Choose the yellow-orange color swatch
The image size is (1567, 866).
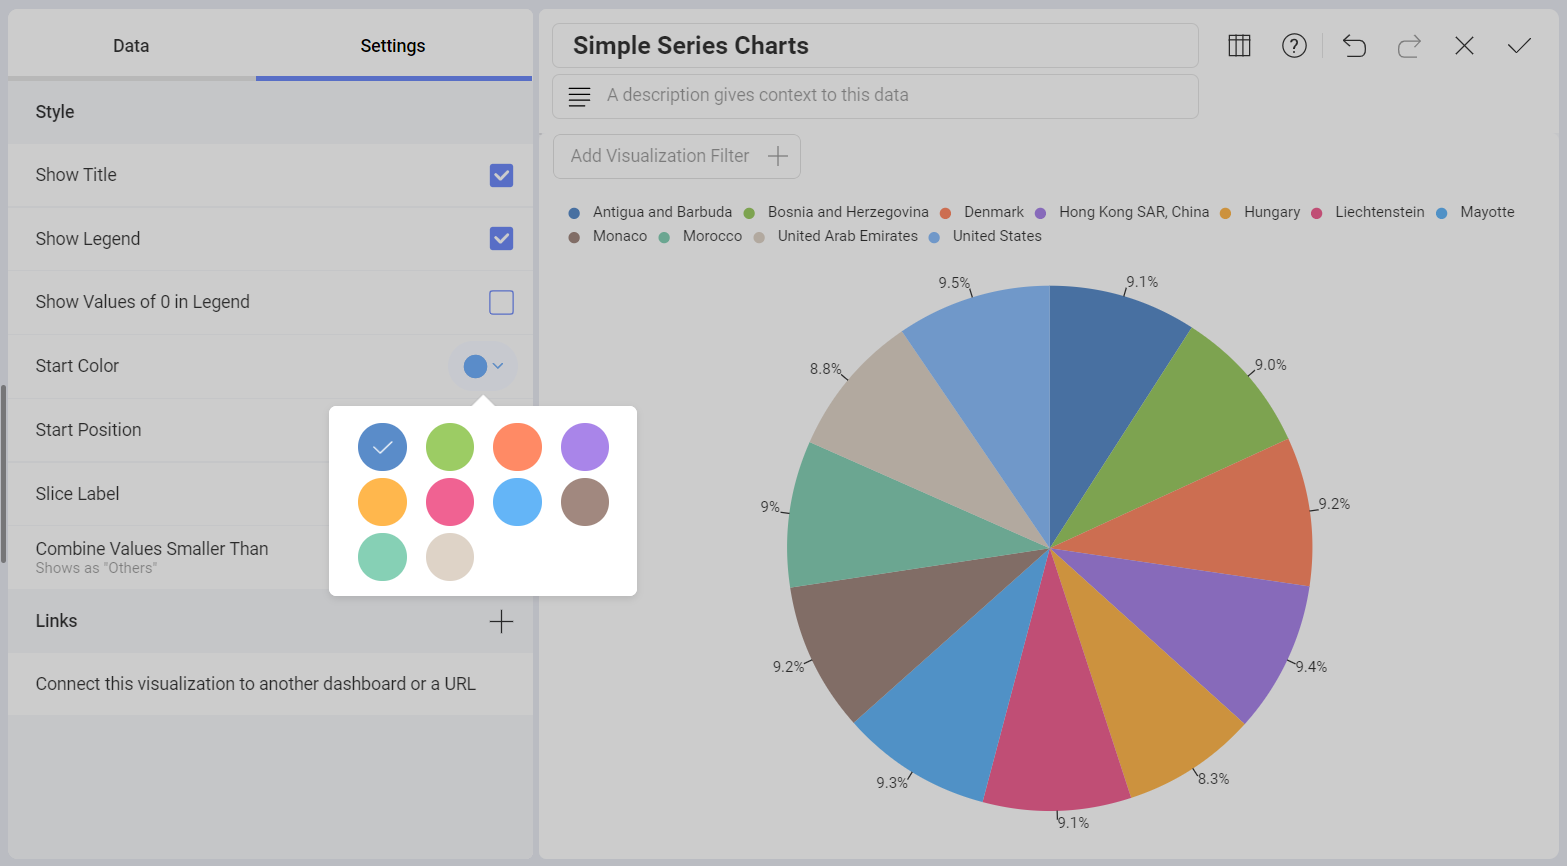[x=382, y=502]
